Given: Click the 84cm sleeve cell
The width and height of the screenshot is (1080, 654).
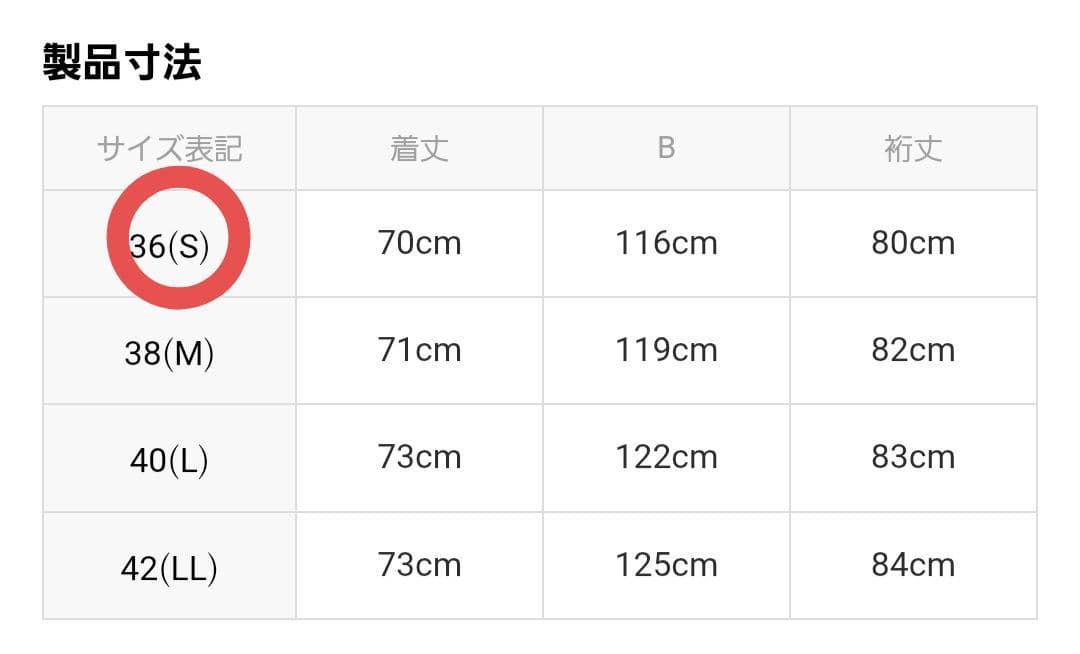Looking at the screenshot, I should 913,565.
